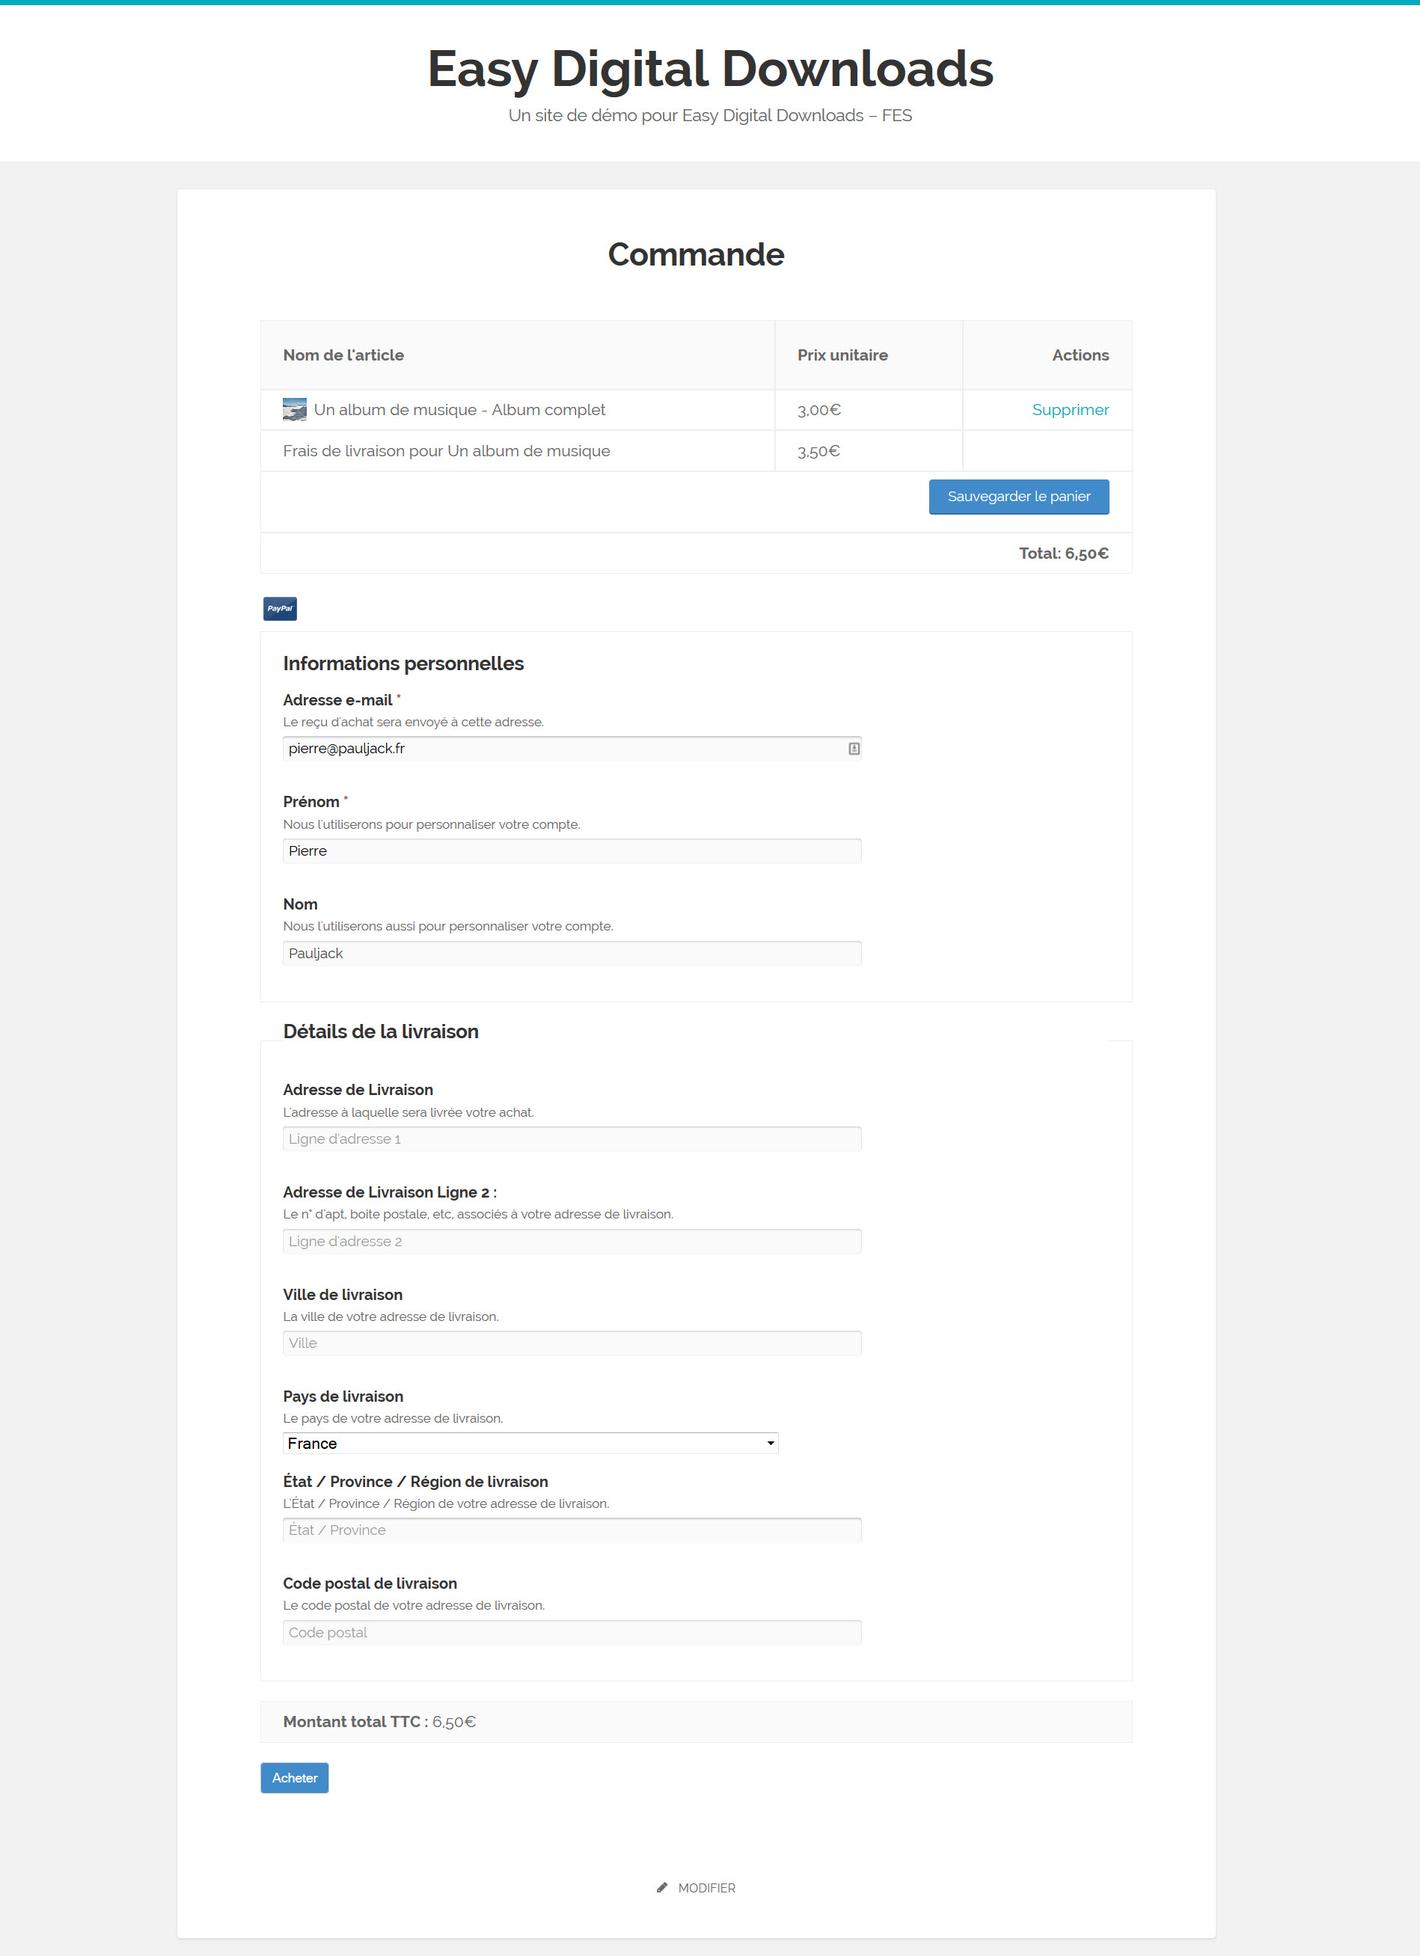Viewport: 1420px width, 1956px height.
Task: Click the Ville input field
Action: point(571,1343)
